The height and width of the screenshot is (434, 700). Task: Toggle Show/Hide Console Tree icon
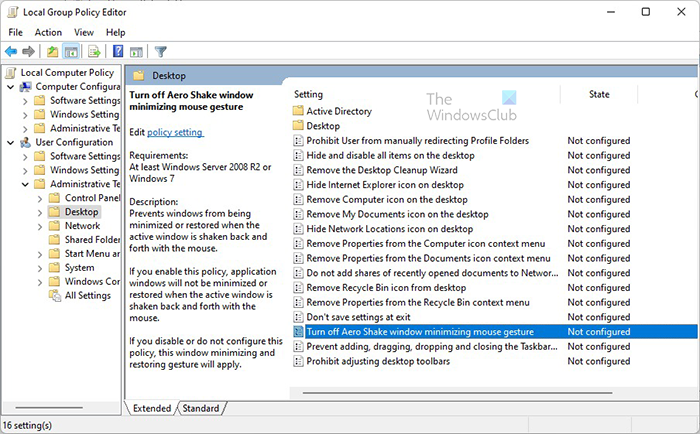[71, 52]
